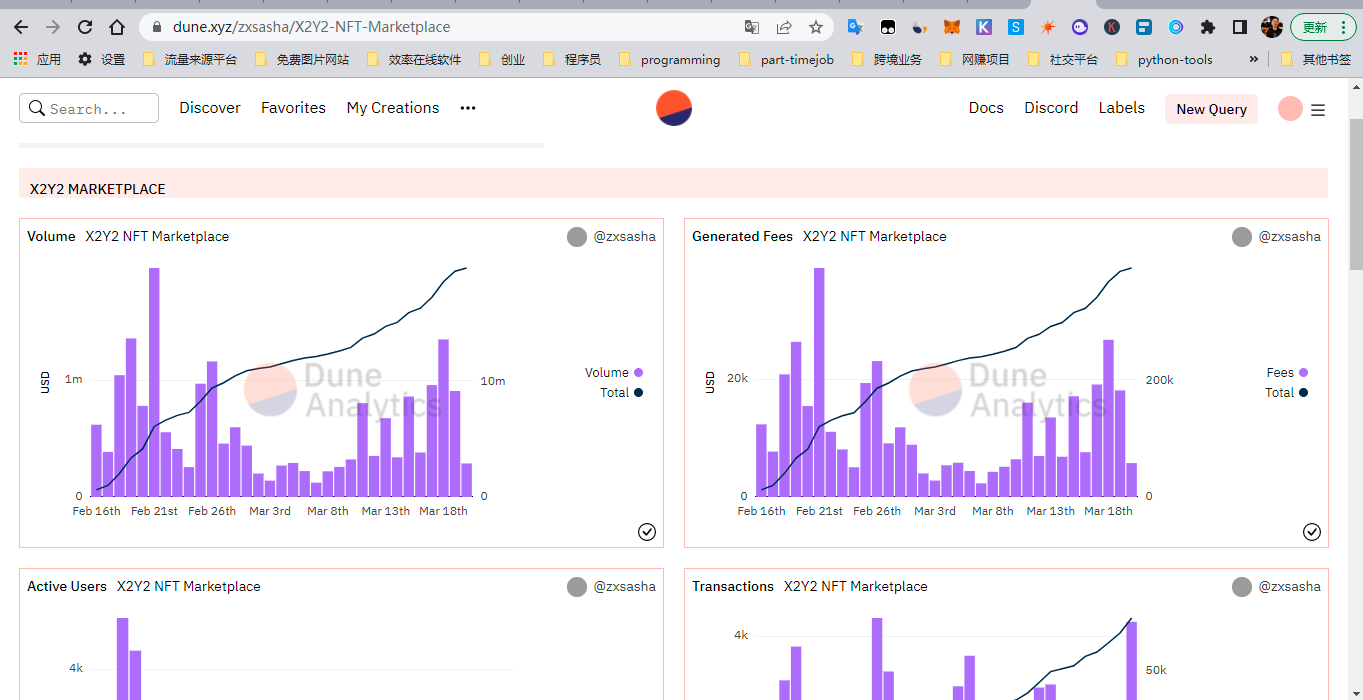Expand hidden bookmarks with double chevron

[1254, 60]
